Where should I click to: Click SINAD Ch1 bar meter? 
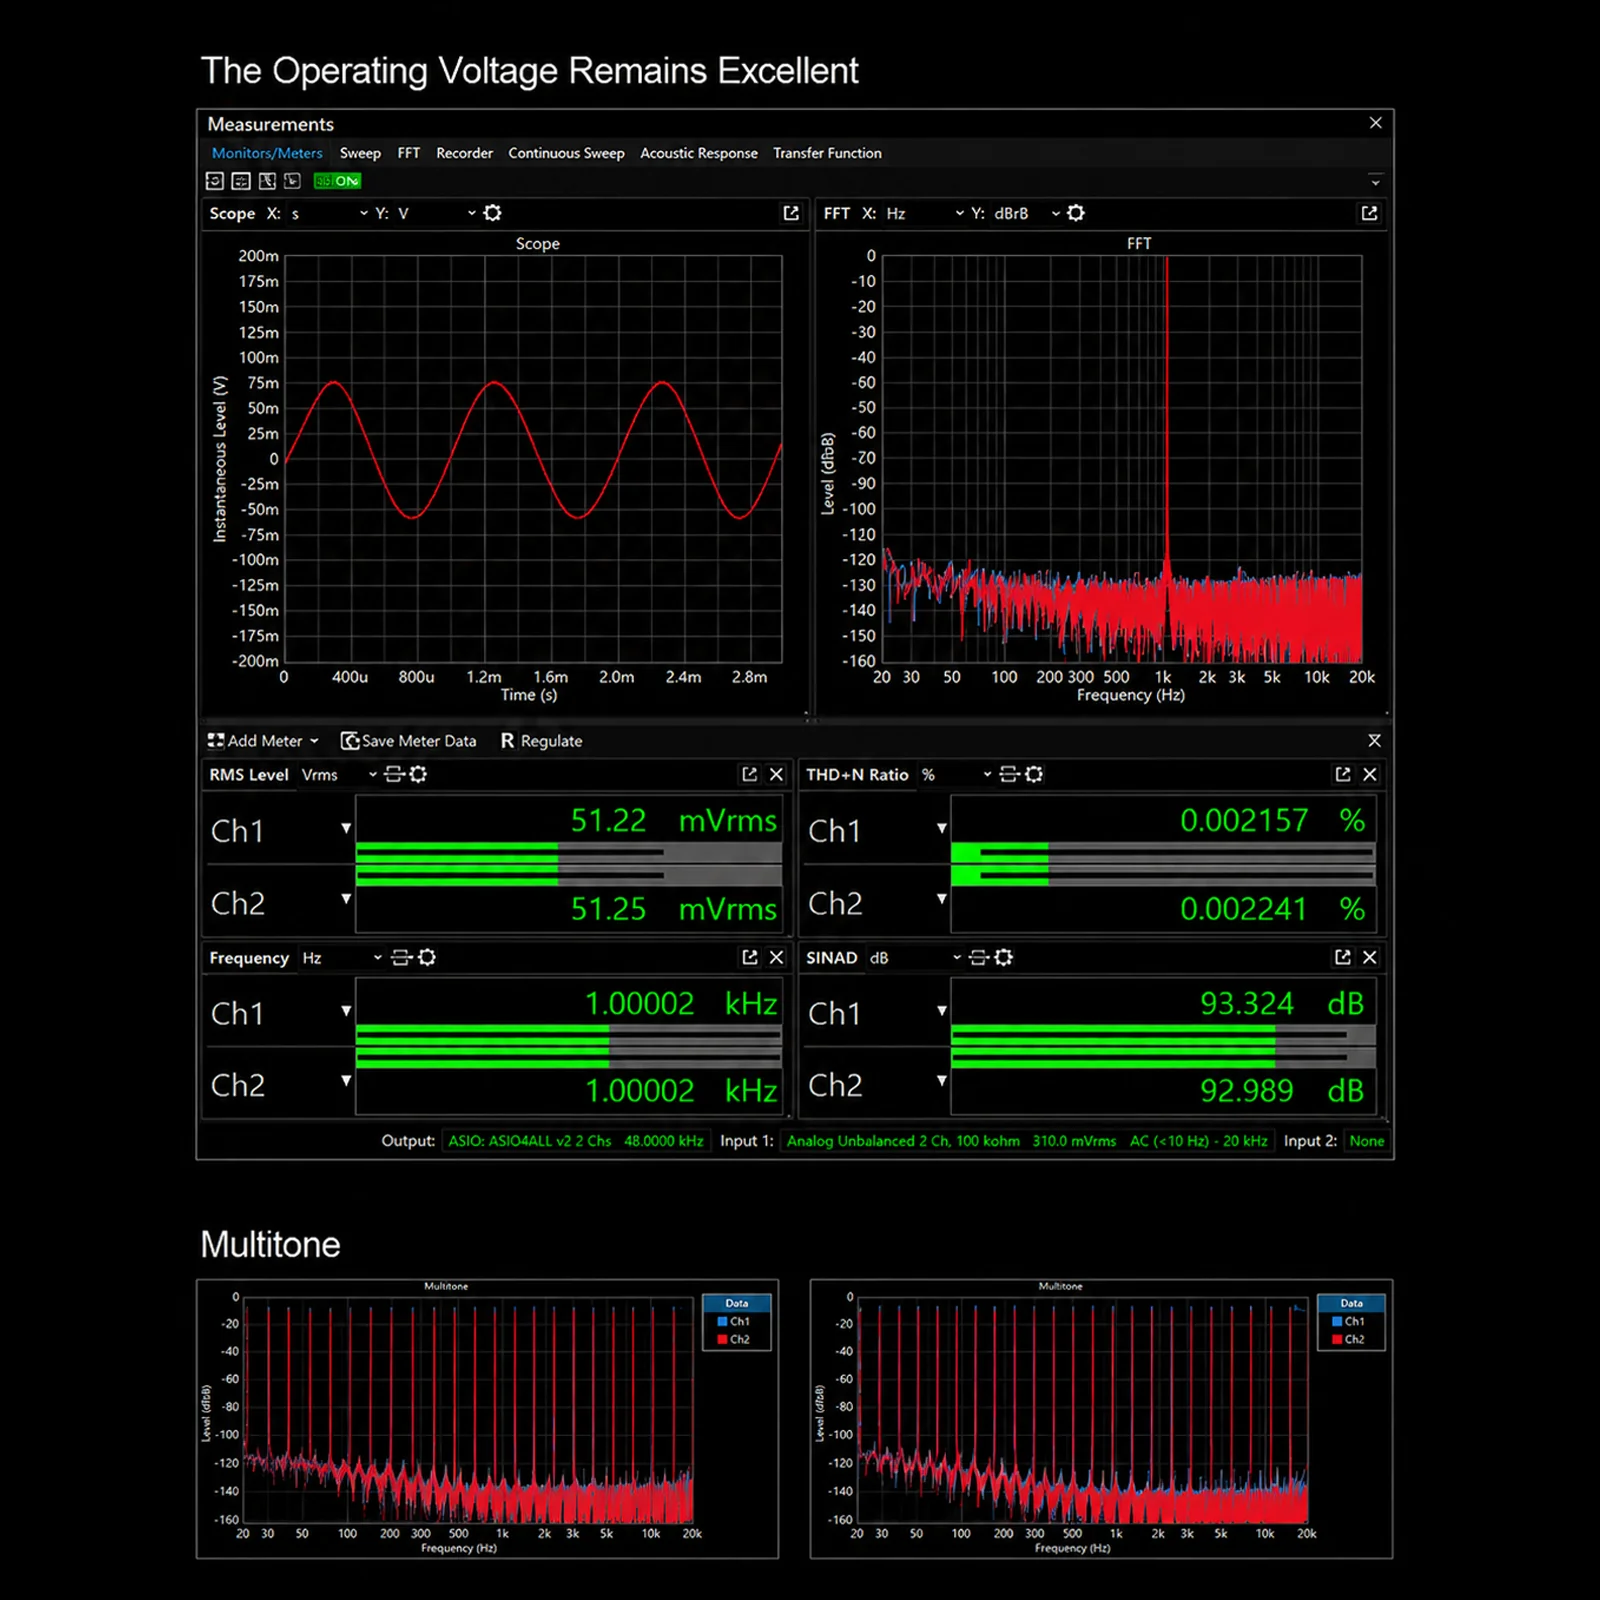click(1163, 1034)
